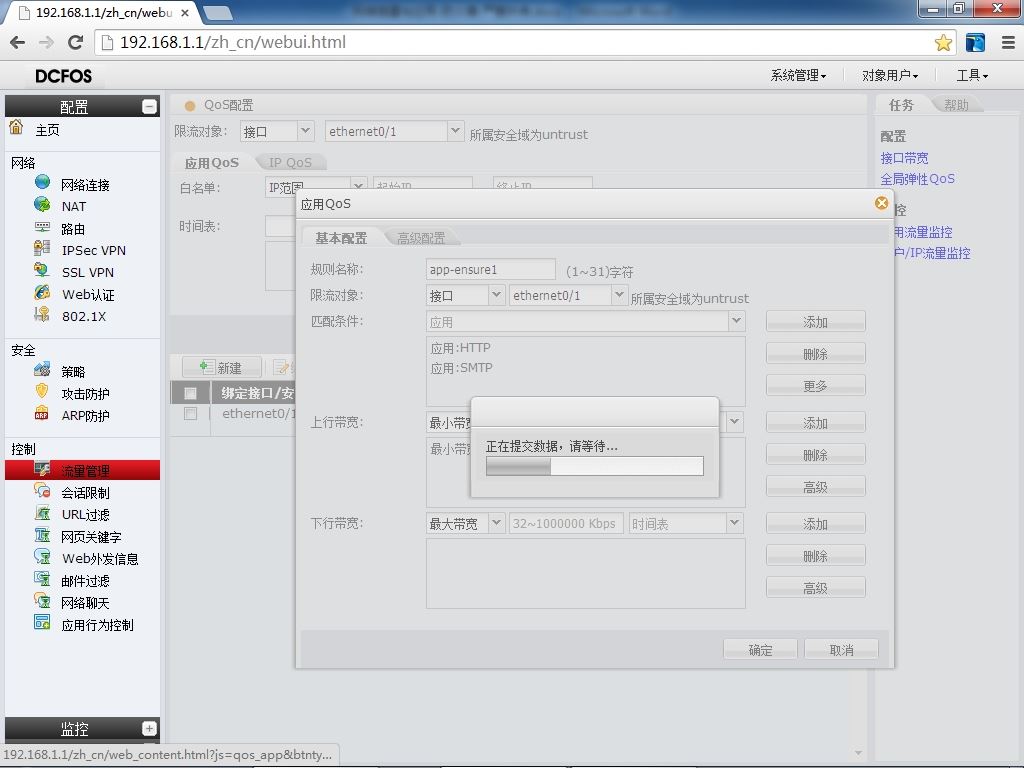Screen dimensions: 1024x768
Task: Click the 32~1000000 Kbps bandwidth field
Action: point(566,523)
